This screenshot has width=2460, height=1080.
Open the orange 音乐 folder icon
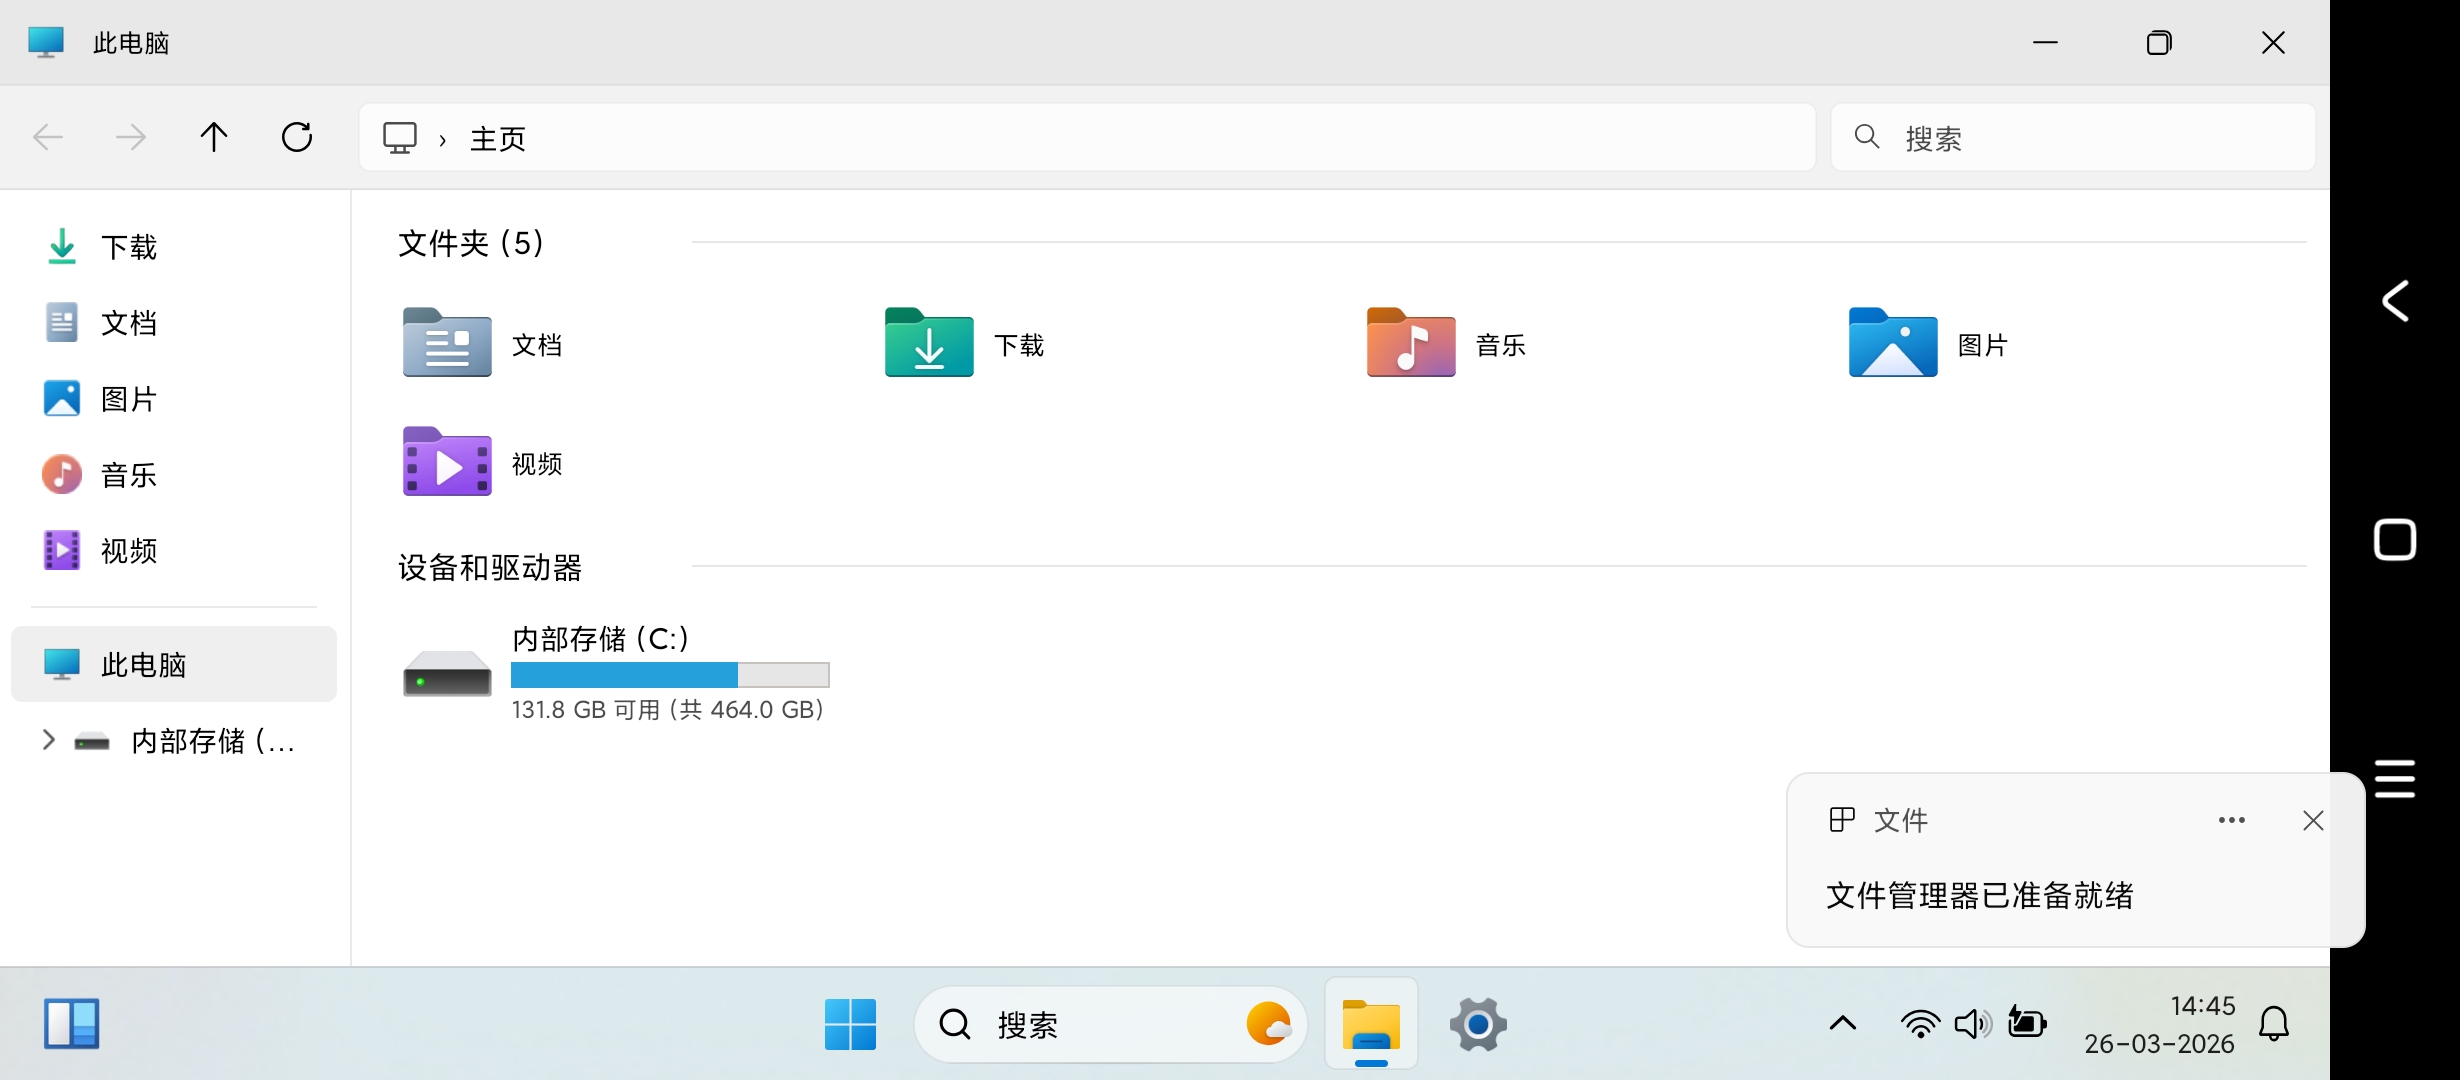click(x=1411, y=342)
